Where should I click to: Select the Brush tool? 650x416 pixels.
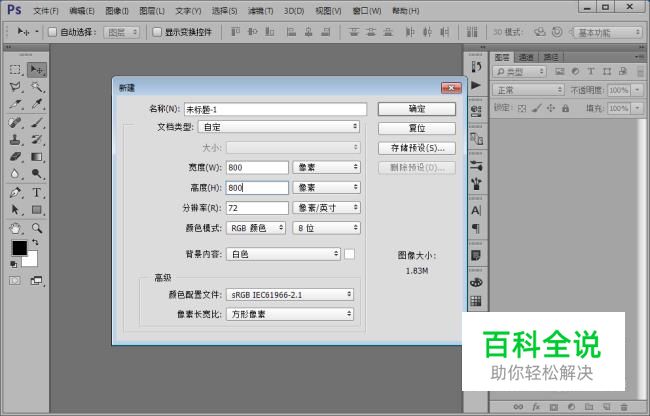pos(37,123)
